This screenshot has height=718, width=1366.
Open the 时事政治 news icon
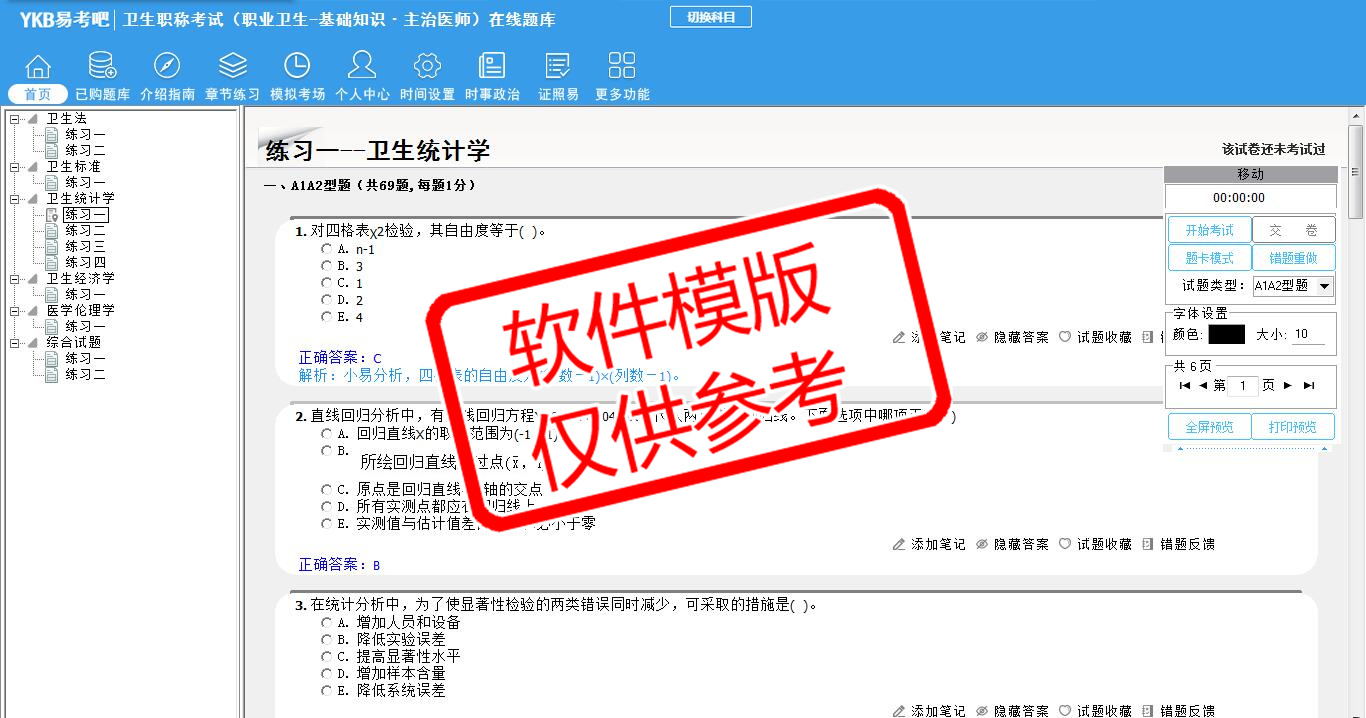(492, 67)
